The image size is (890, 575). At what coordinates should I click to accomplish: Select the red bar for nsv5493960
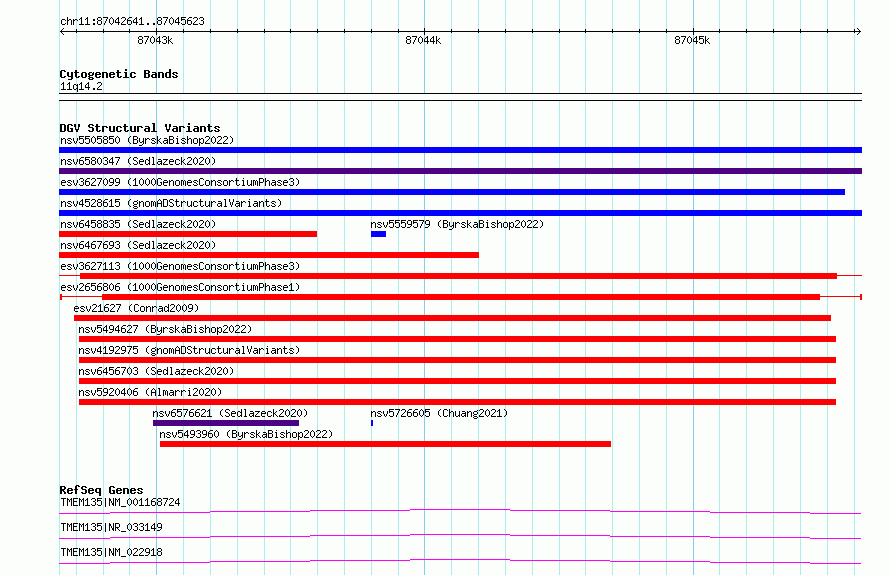click(385, 444)
